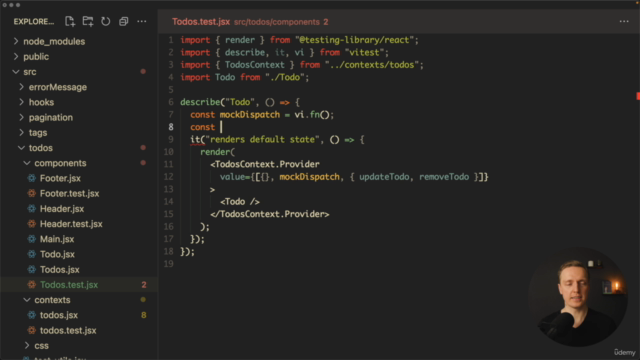Collapse the todos folder

[x=22, y=148]
